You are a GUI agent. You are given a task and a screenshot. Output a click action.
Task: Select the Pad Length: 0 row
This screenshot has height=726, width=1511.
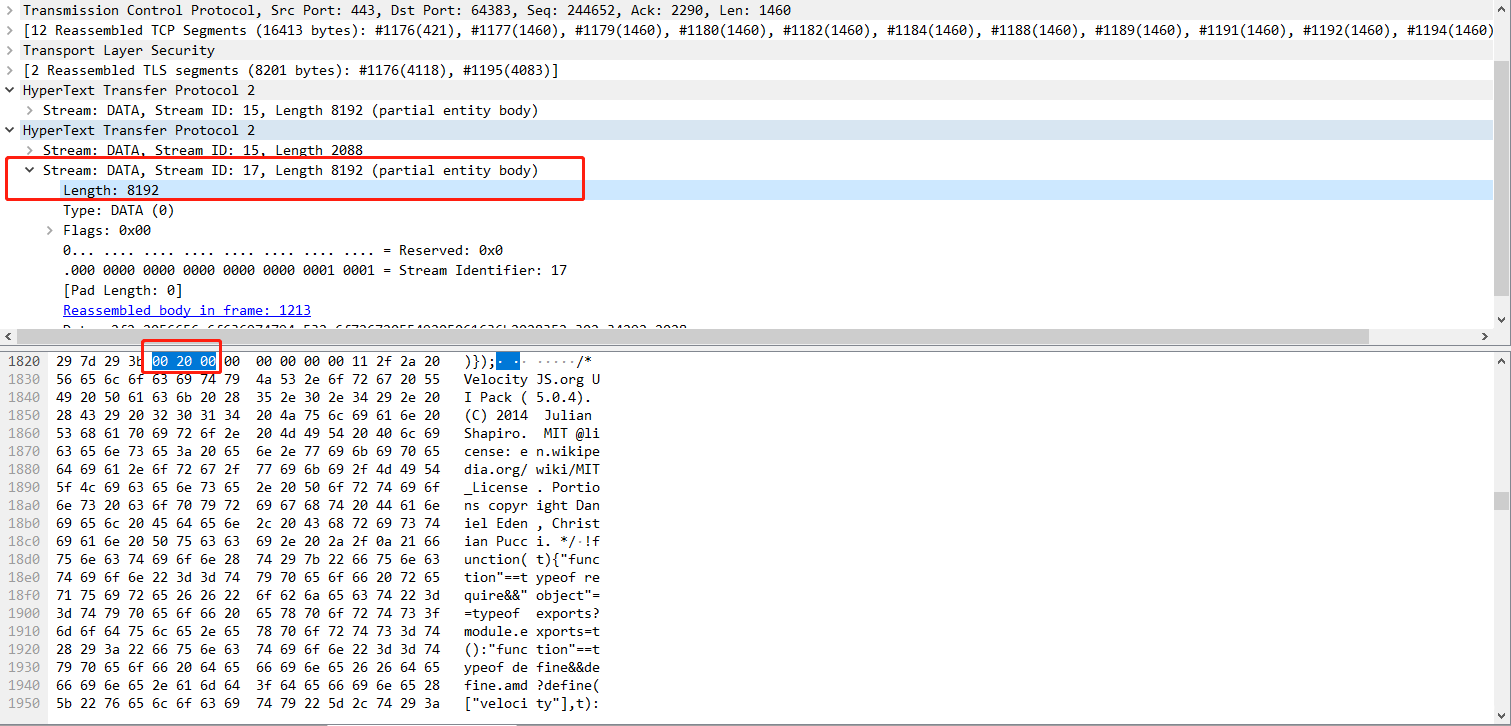tap(122, 290)
